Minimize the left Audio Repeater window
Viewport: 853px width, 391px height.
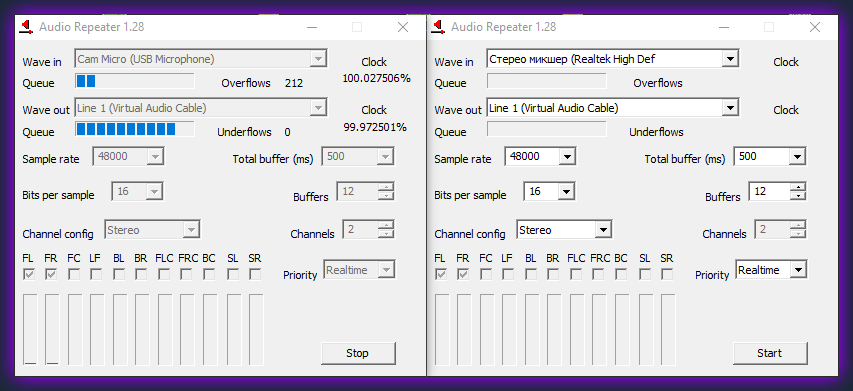pos(312,27)
